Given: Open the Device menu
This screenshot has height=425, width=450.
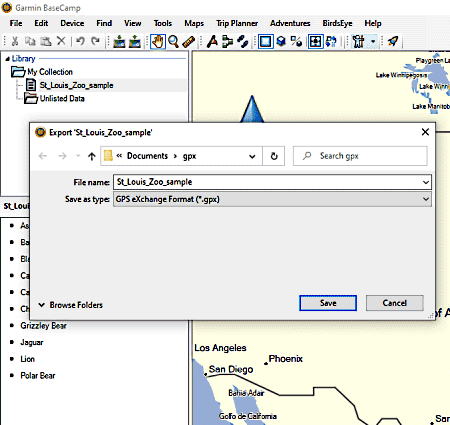Looking at the screenshot, I should [72, 23].
